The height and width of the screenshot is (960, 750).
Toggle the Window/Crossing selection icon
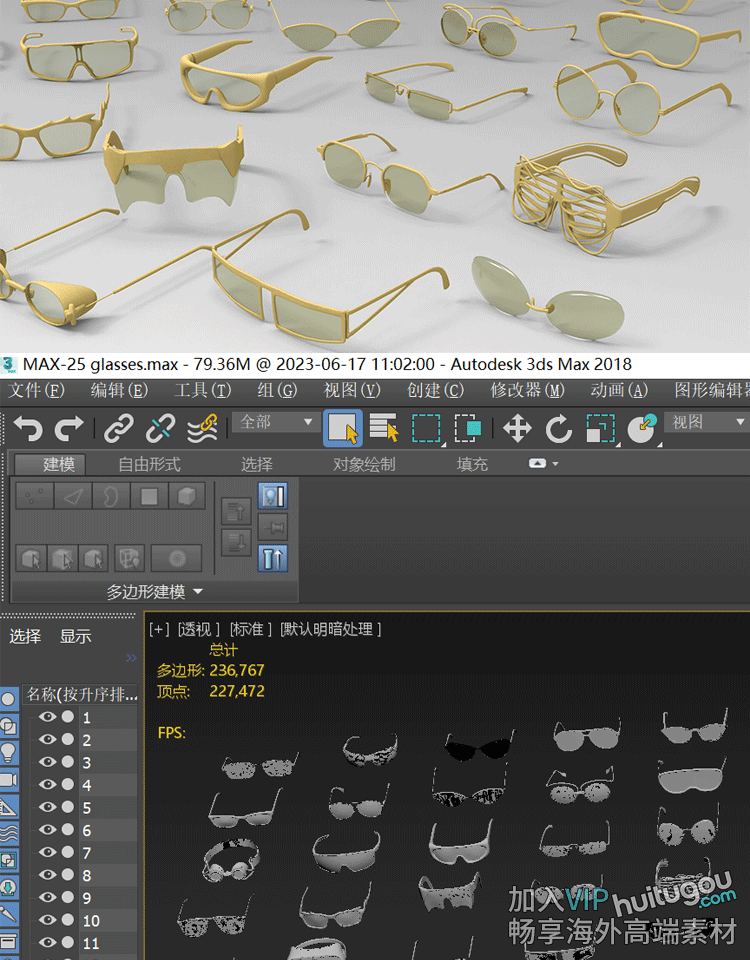(x=467, y=428)
